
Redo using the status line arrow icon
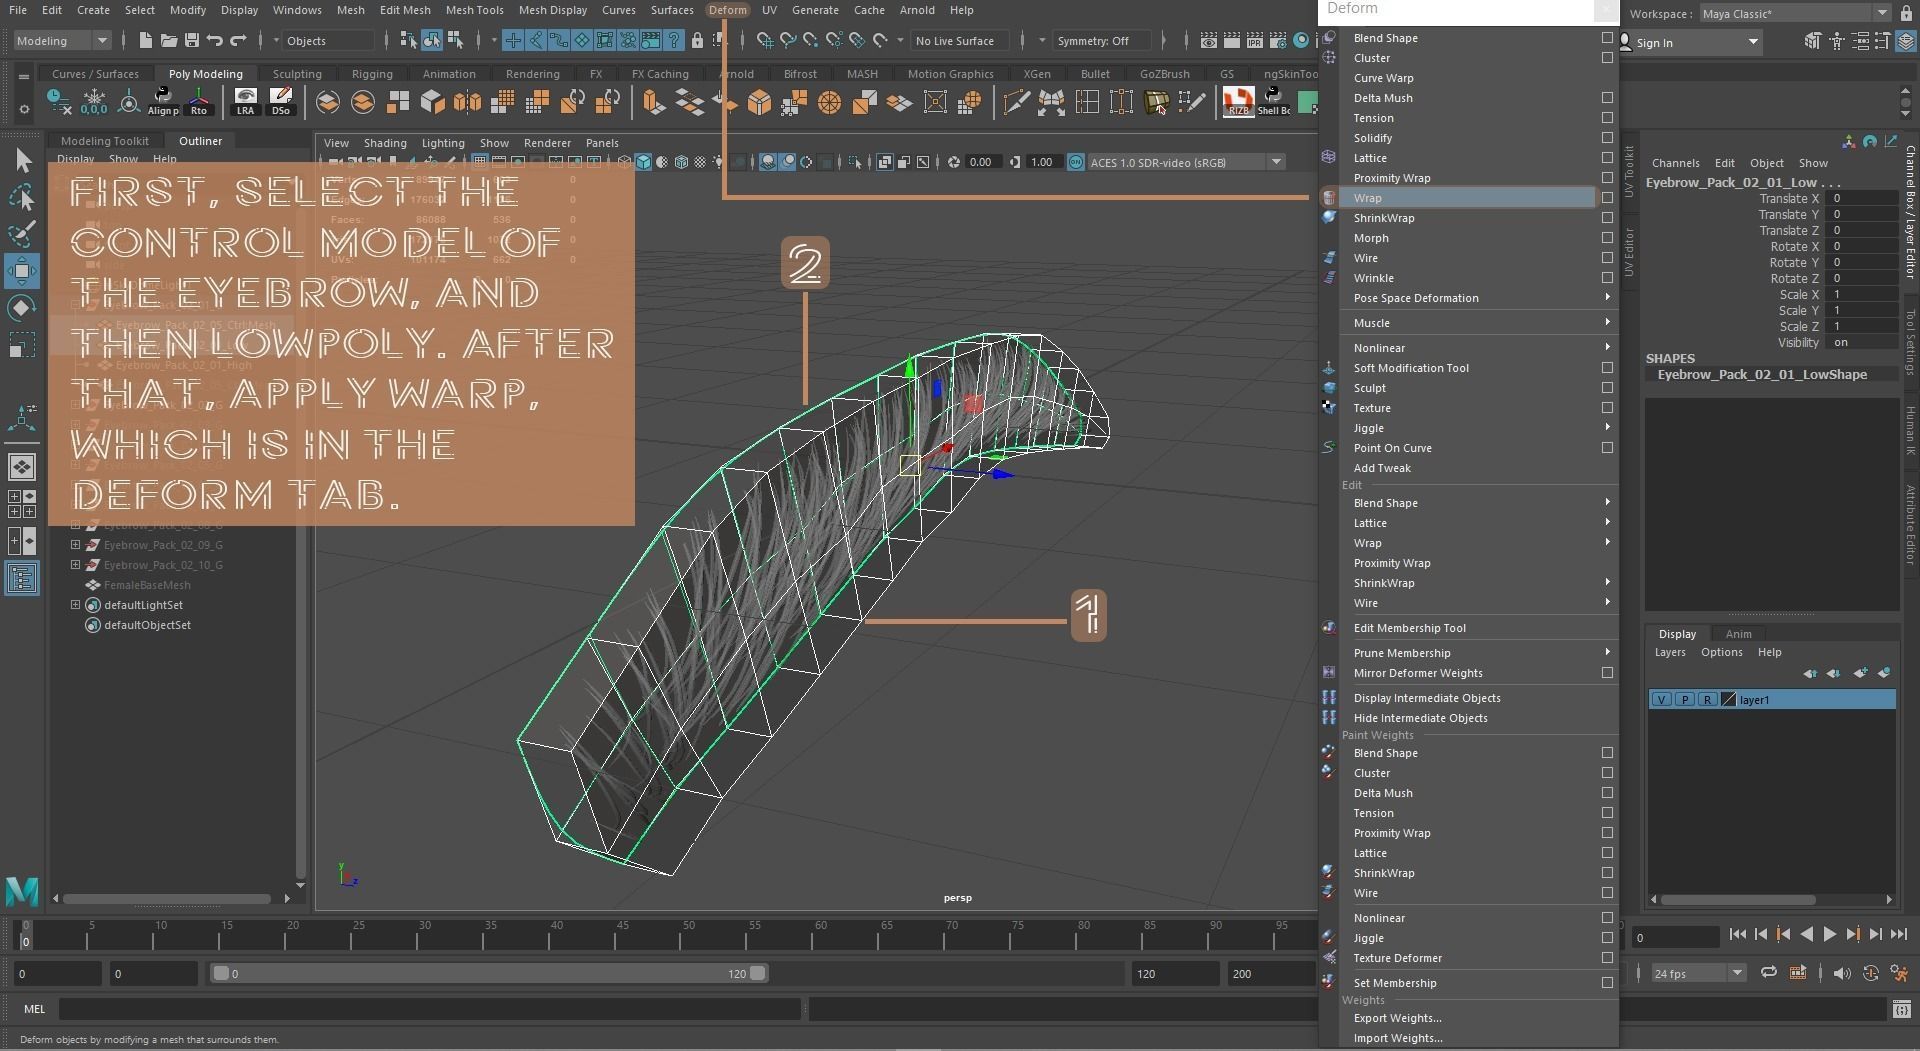point(238,40)
